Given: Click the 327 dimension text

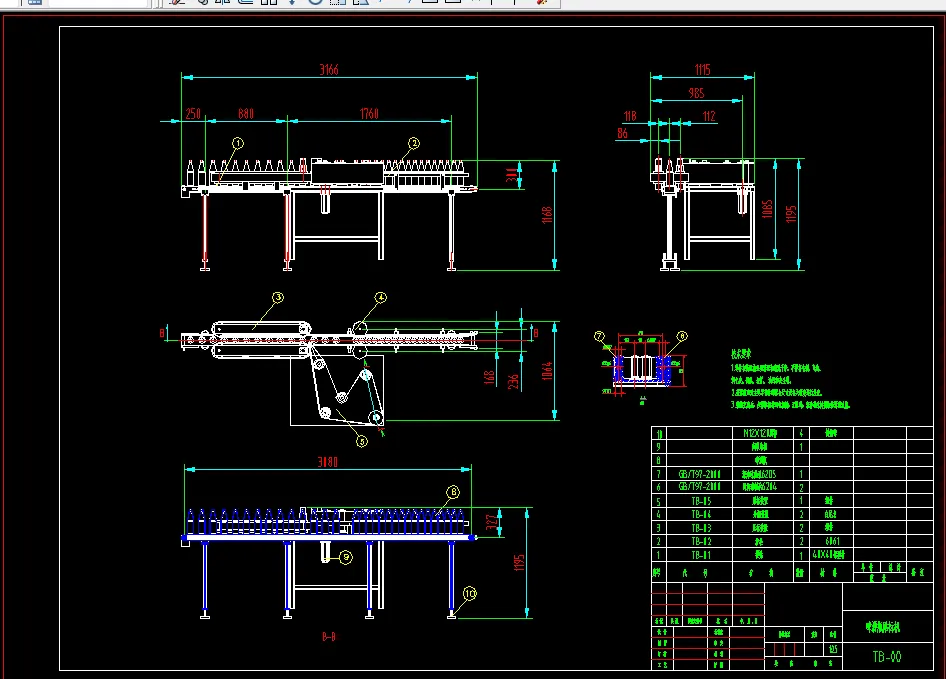Looking at the screenshot, I should [x=492, y=521].
